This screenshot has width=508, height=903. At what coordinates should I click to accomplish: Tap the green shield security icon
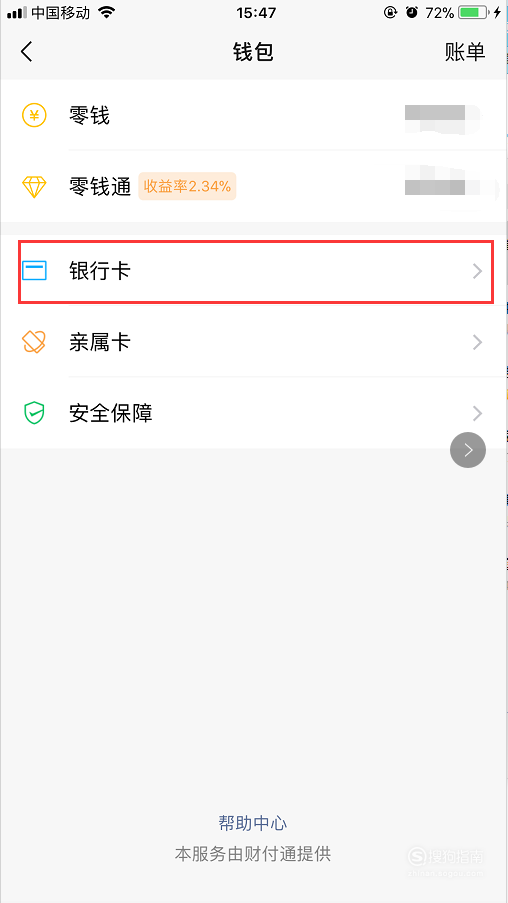(x=34, y=413)
